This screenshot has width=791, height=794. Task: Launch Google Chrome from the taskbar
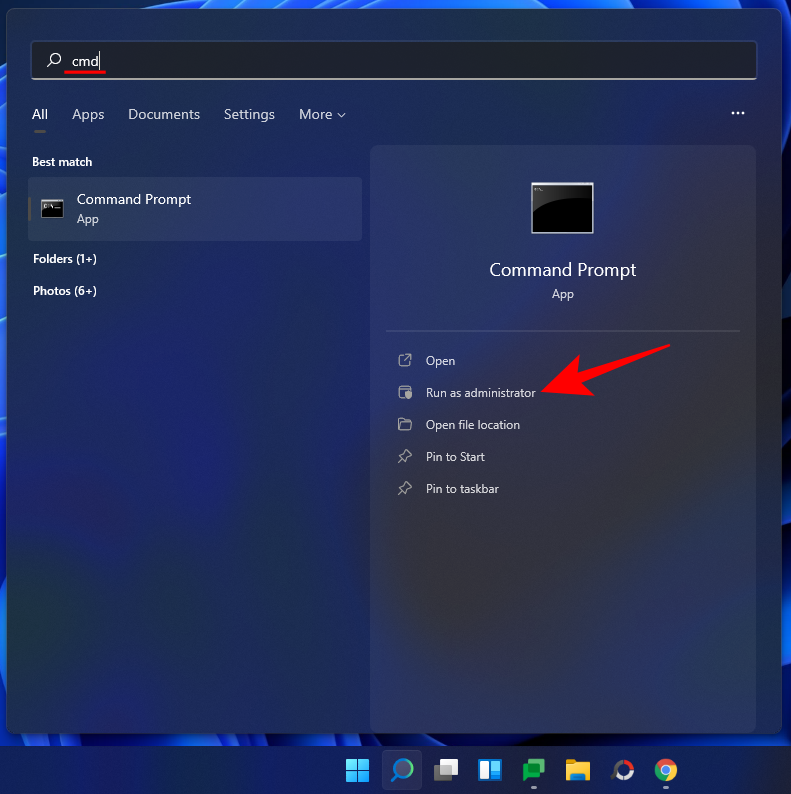[666, 770]
